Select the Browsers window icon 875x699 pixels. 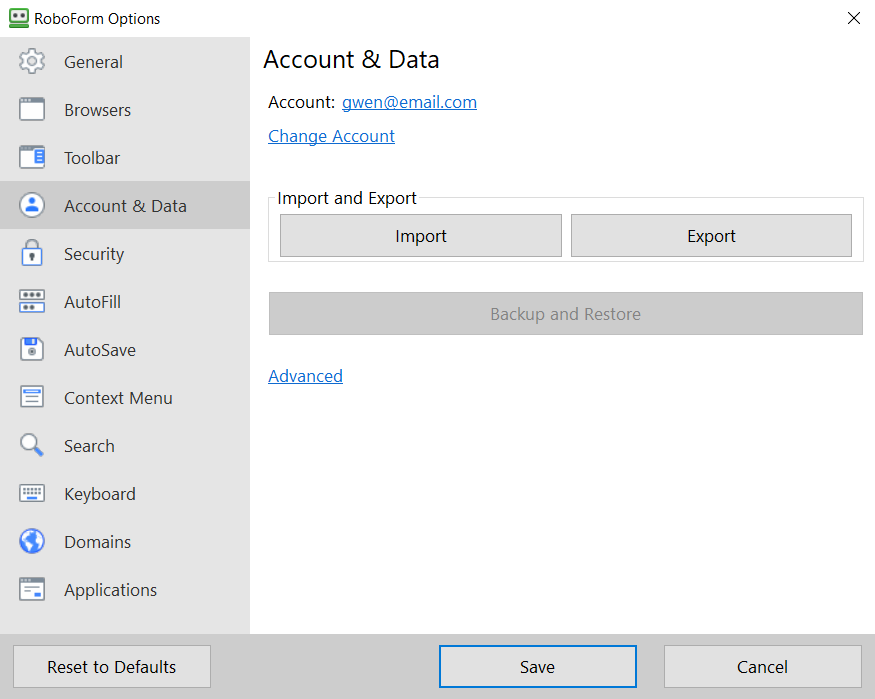32,110
